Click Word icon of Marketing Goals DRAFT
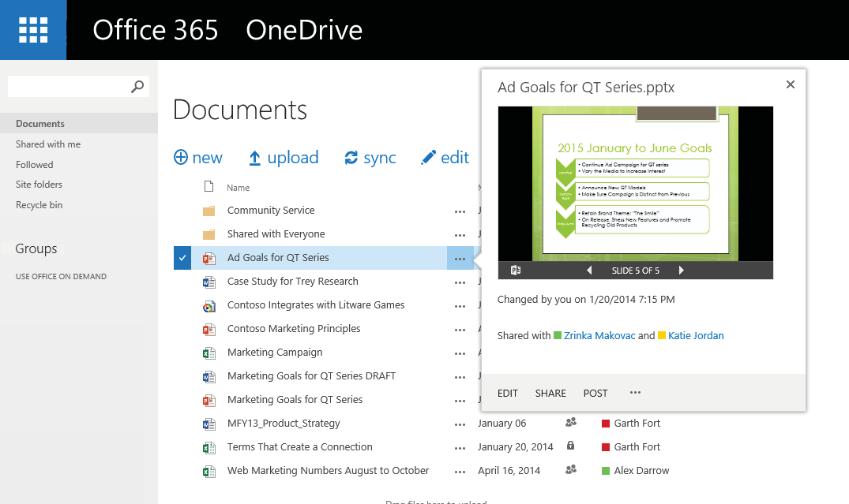849x504 pixels. pos(209,377)
